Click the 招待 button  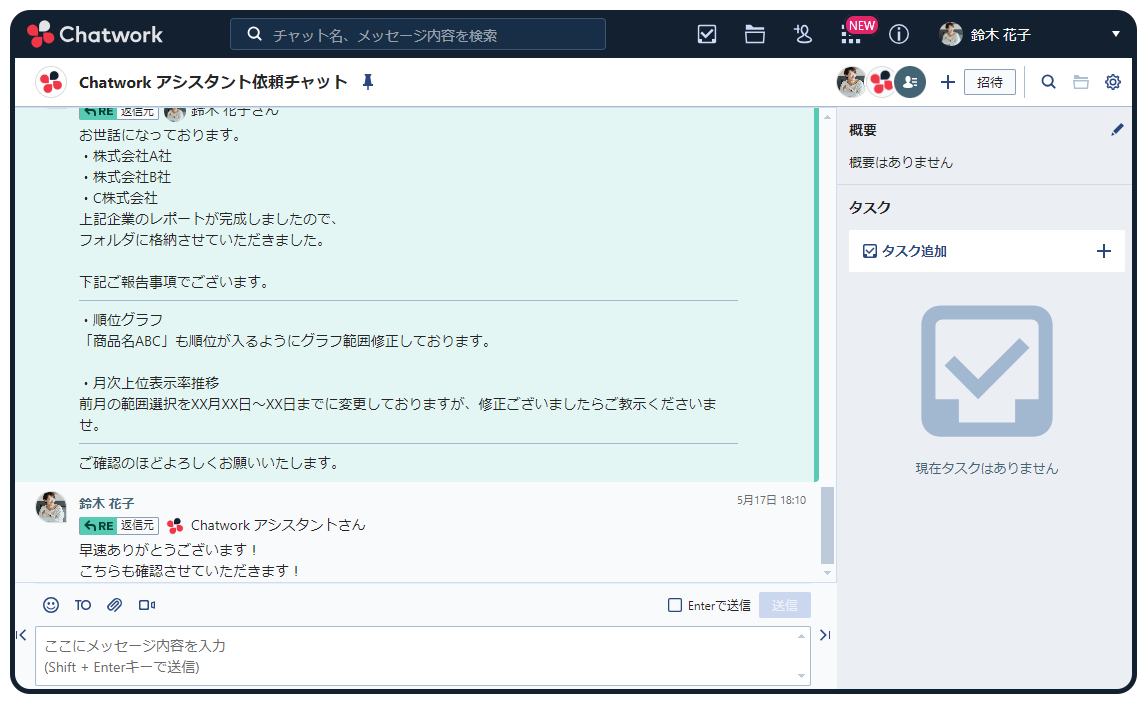pyautogui.click(x=989, y=82)
